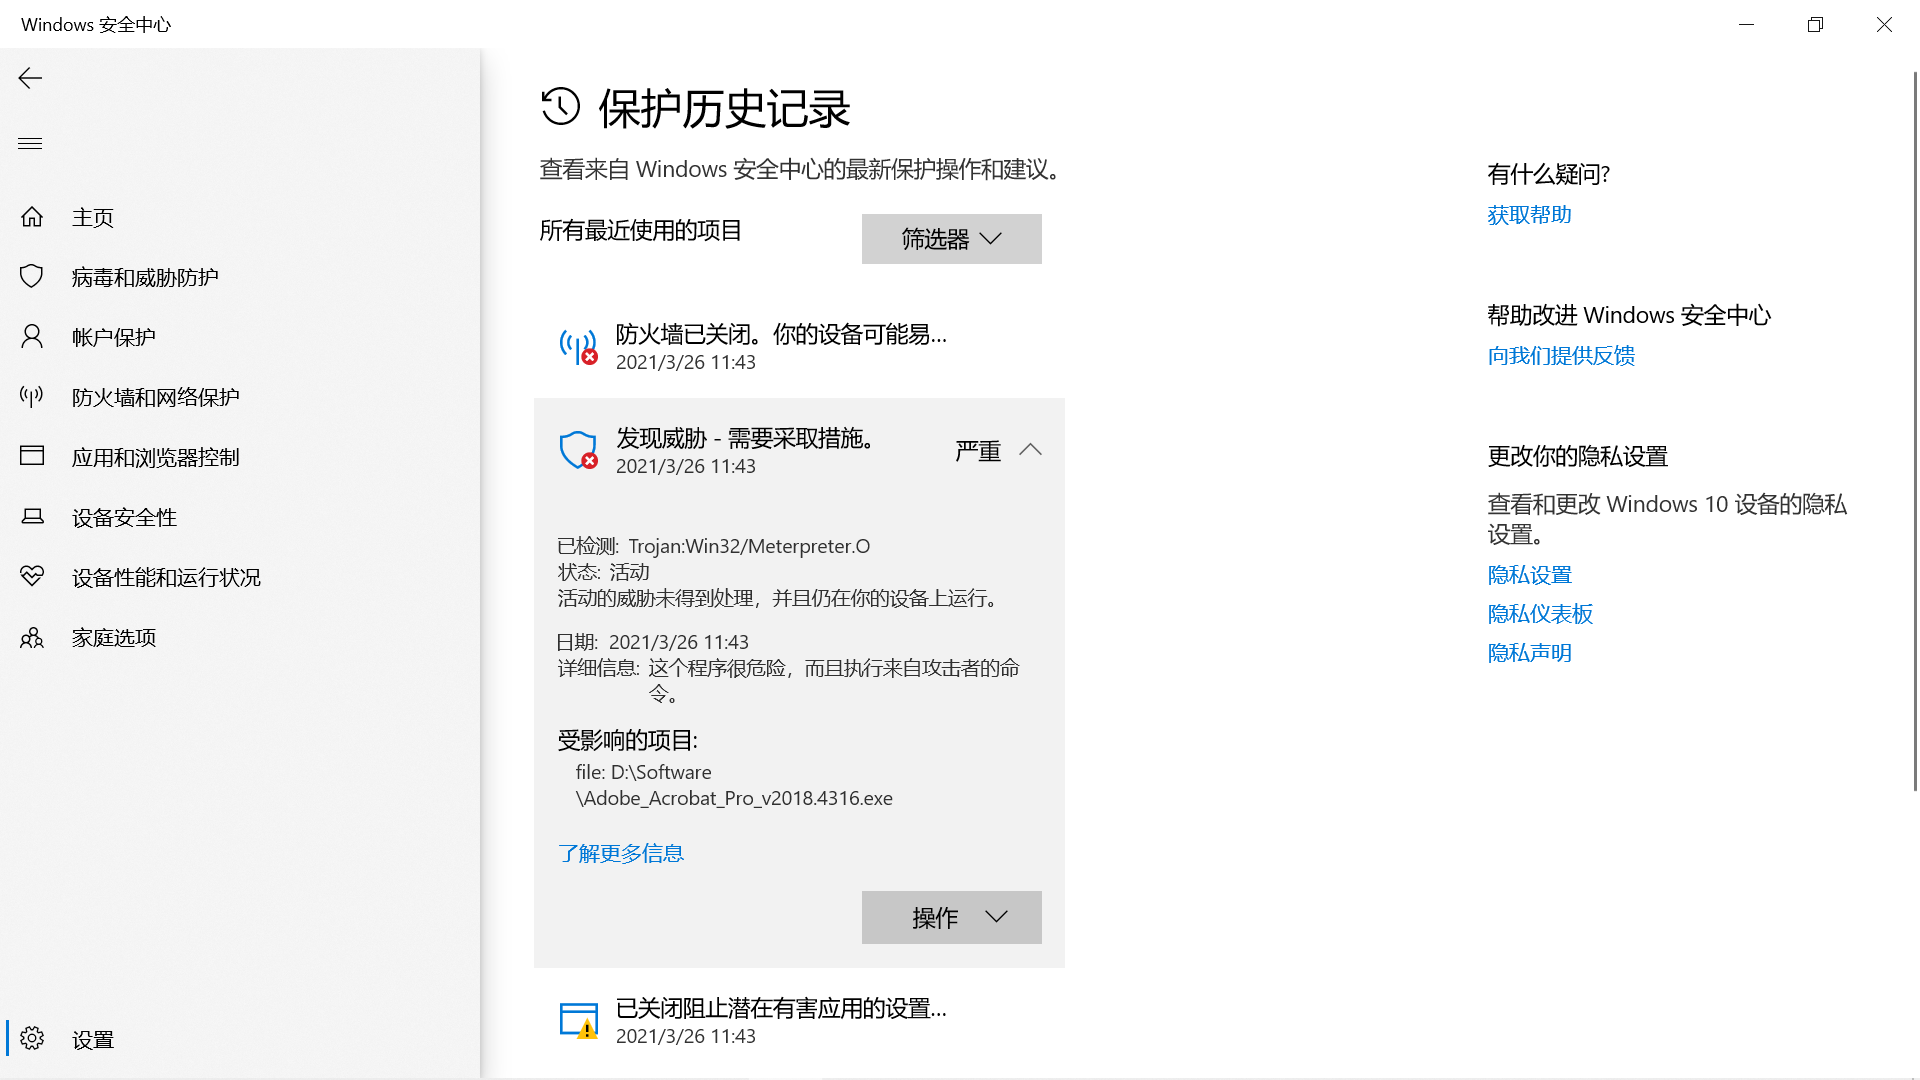This screenshot has width=1920, height=1080.
Task: Click the 帐户保护 person icon
Action: coord(32,337)
